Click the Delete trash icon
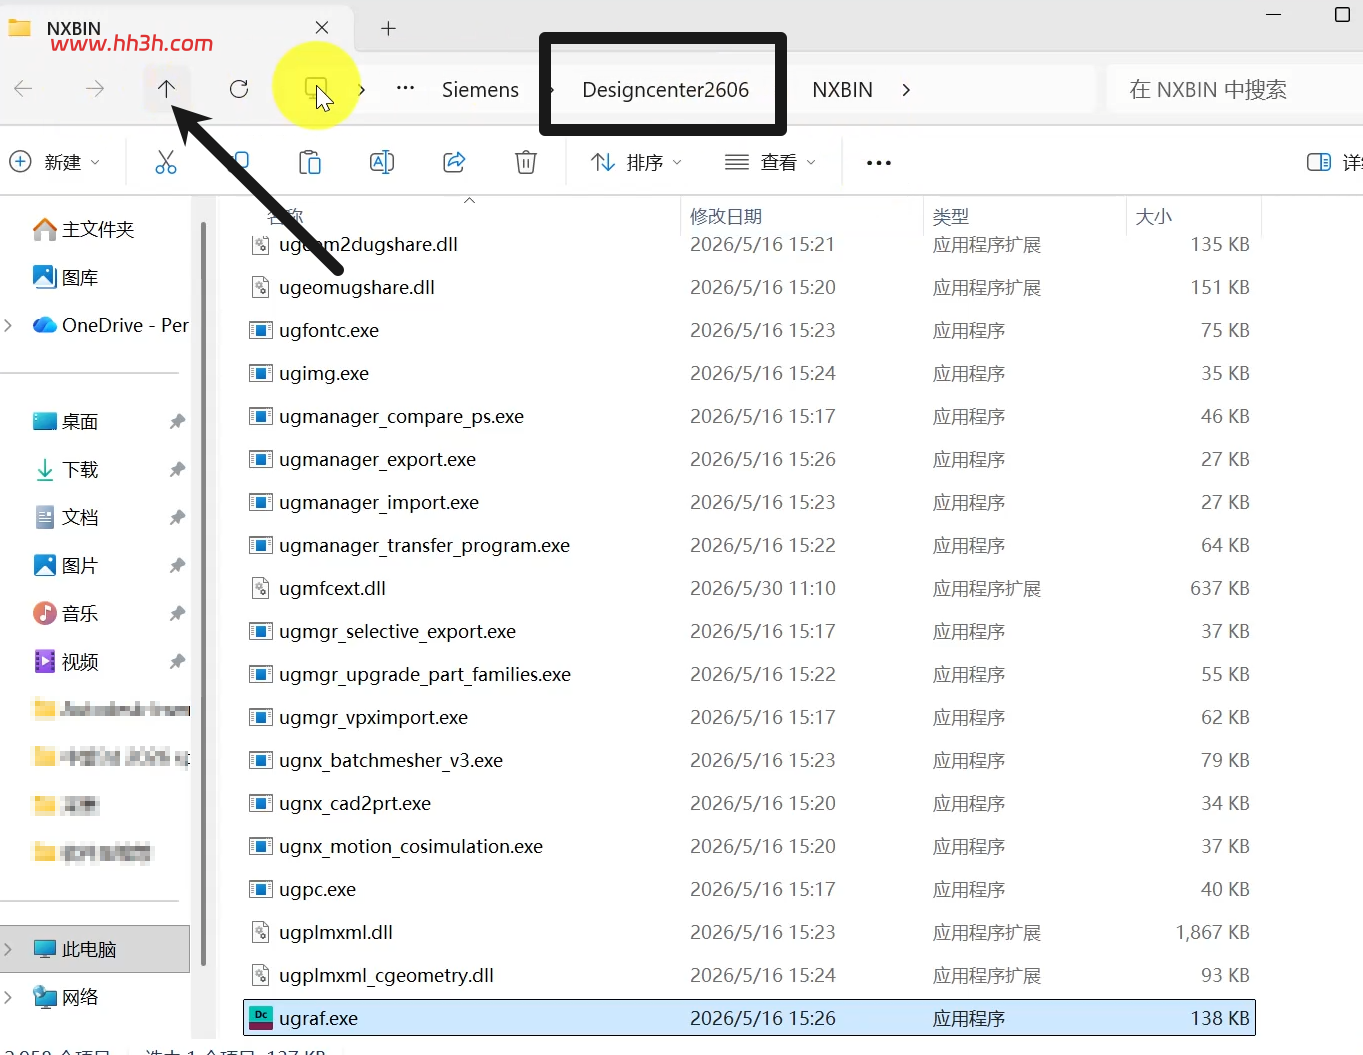Image resolution: width=1363 pixels, height=1055 pixels. point(526,162)
